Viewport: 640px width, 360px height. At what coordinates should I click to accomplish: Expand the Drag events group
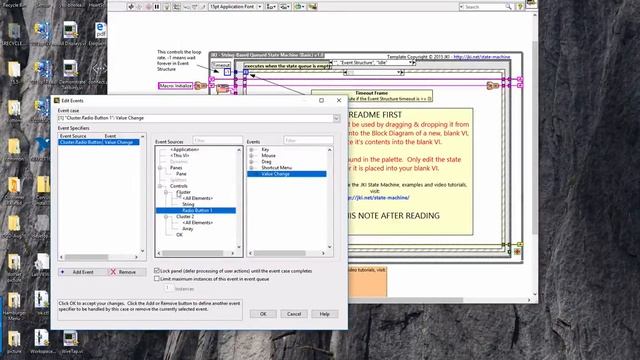click(251, 162)
